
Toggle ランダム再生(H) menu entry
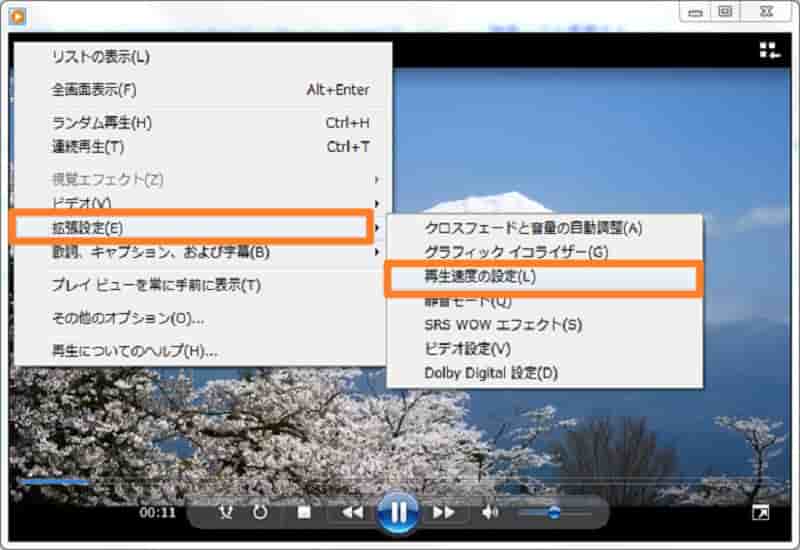pyautogui.click(x=203, y=122)
